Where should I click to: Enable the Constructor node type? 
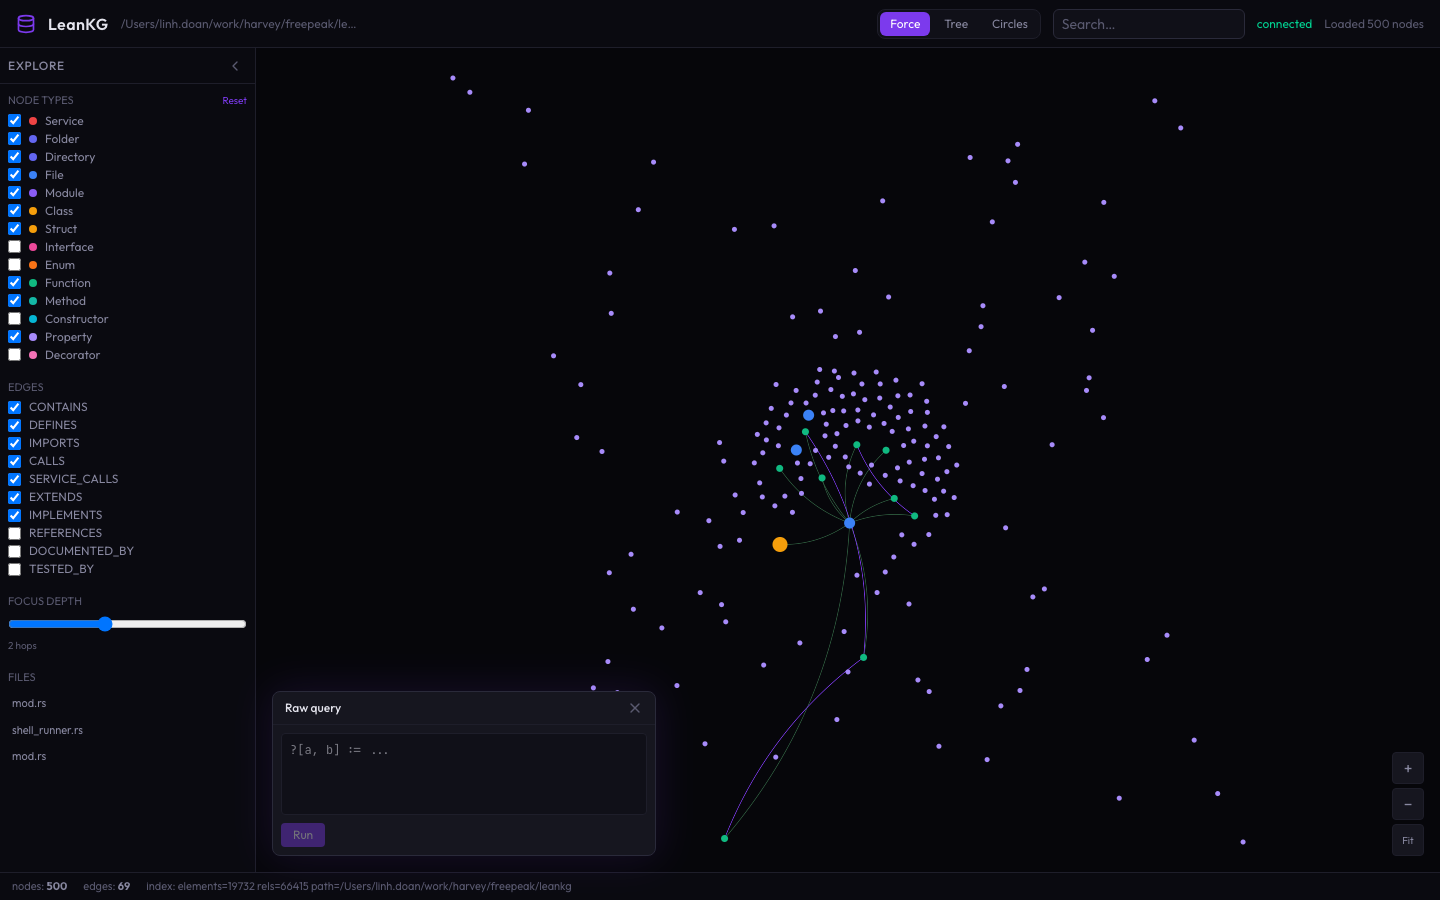point(15,319)
